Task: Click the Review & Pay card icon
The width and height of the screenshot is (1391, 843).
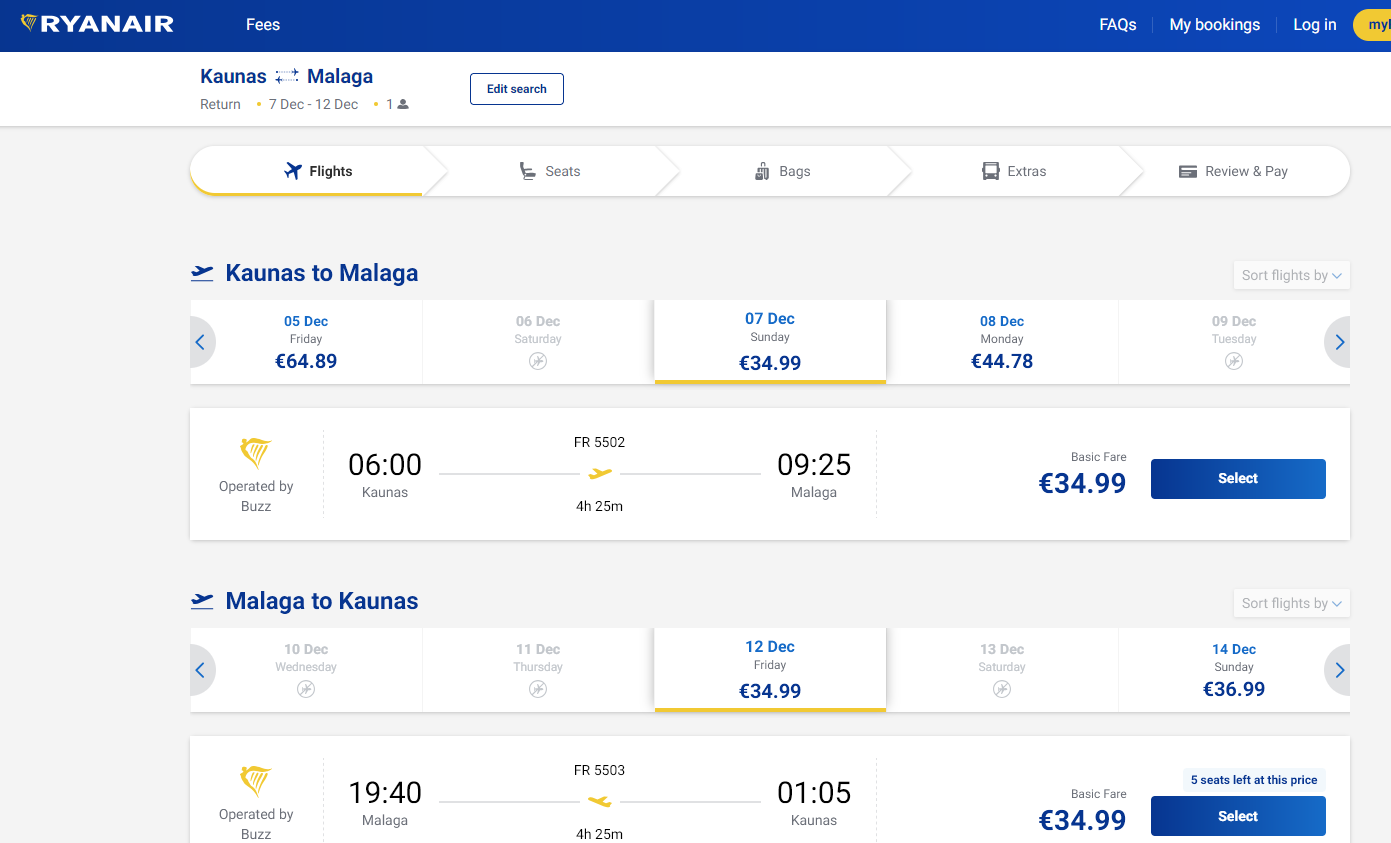Action: pos(1188,171)
